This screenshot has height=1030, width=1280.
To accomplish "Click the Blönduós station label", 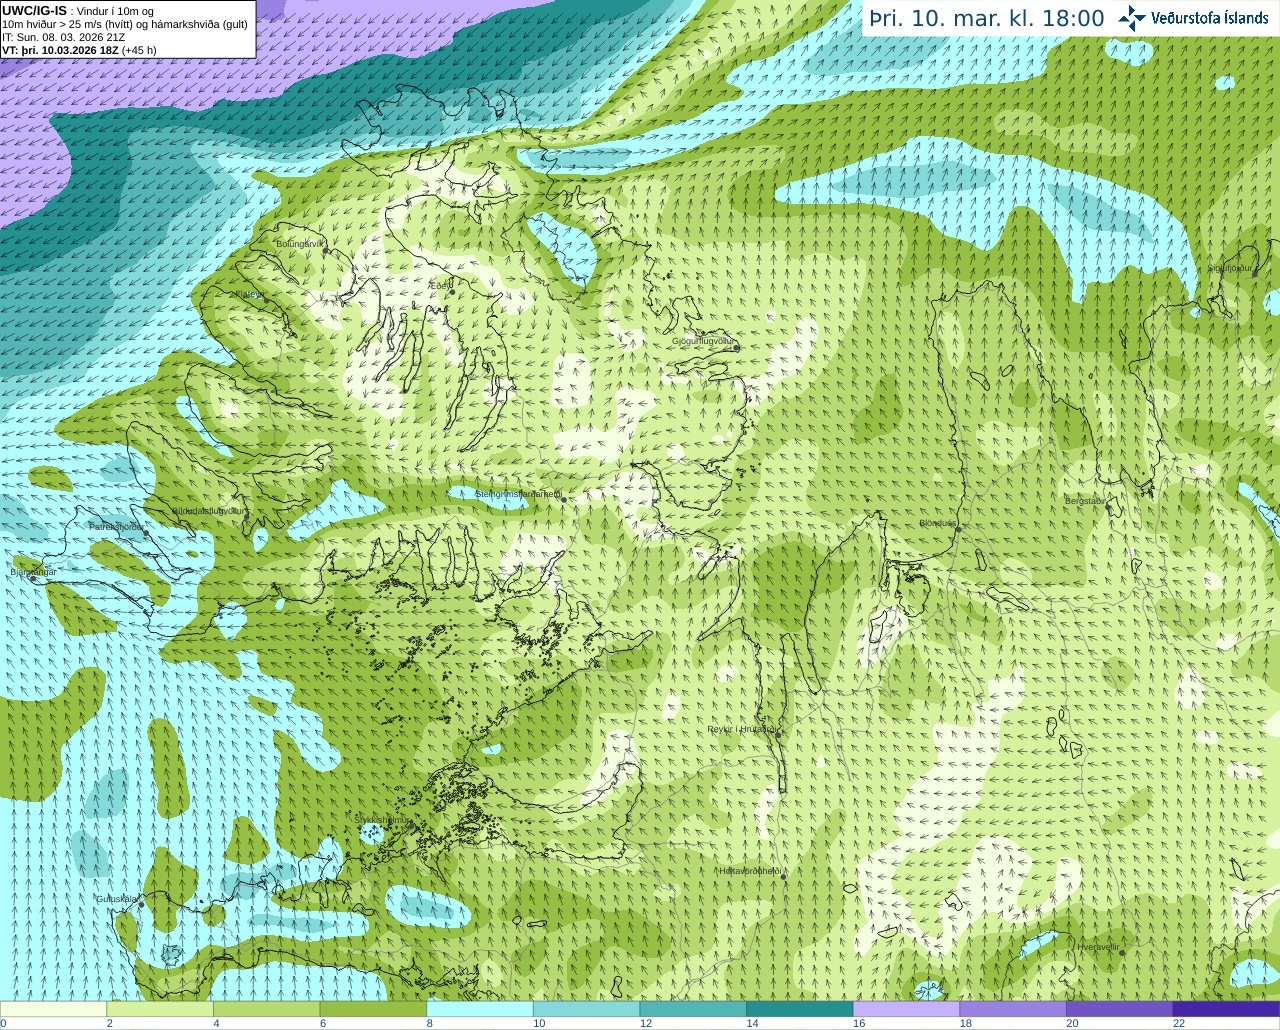I will 939,523.
